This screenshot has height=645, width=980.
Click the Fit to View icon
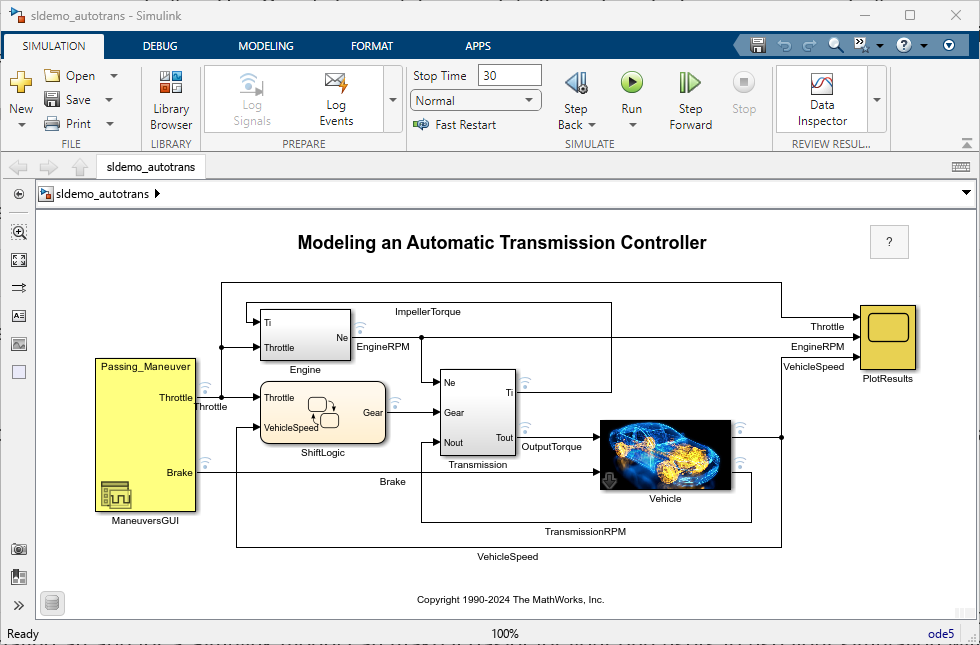(19, 260)
